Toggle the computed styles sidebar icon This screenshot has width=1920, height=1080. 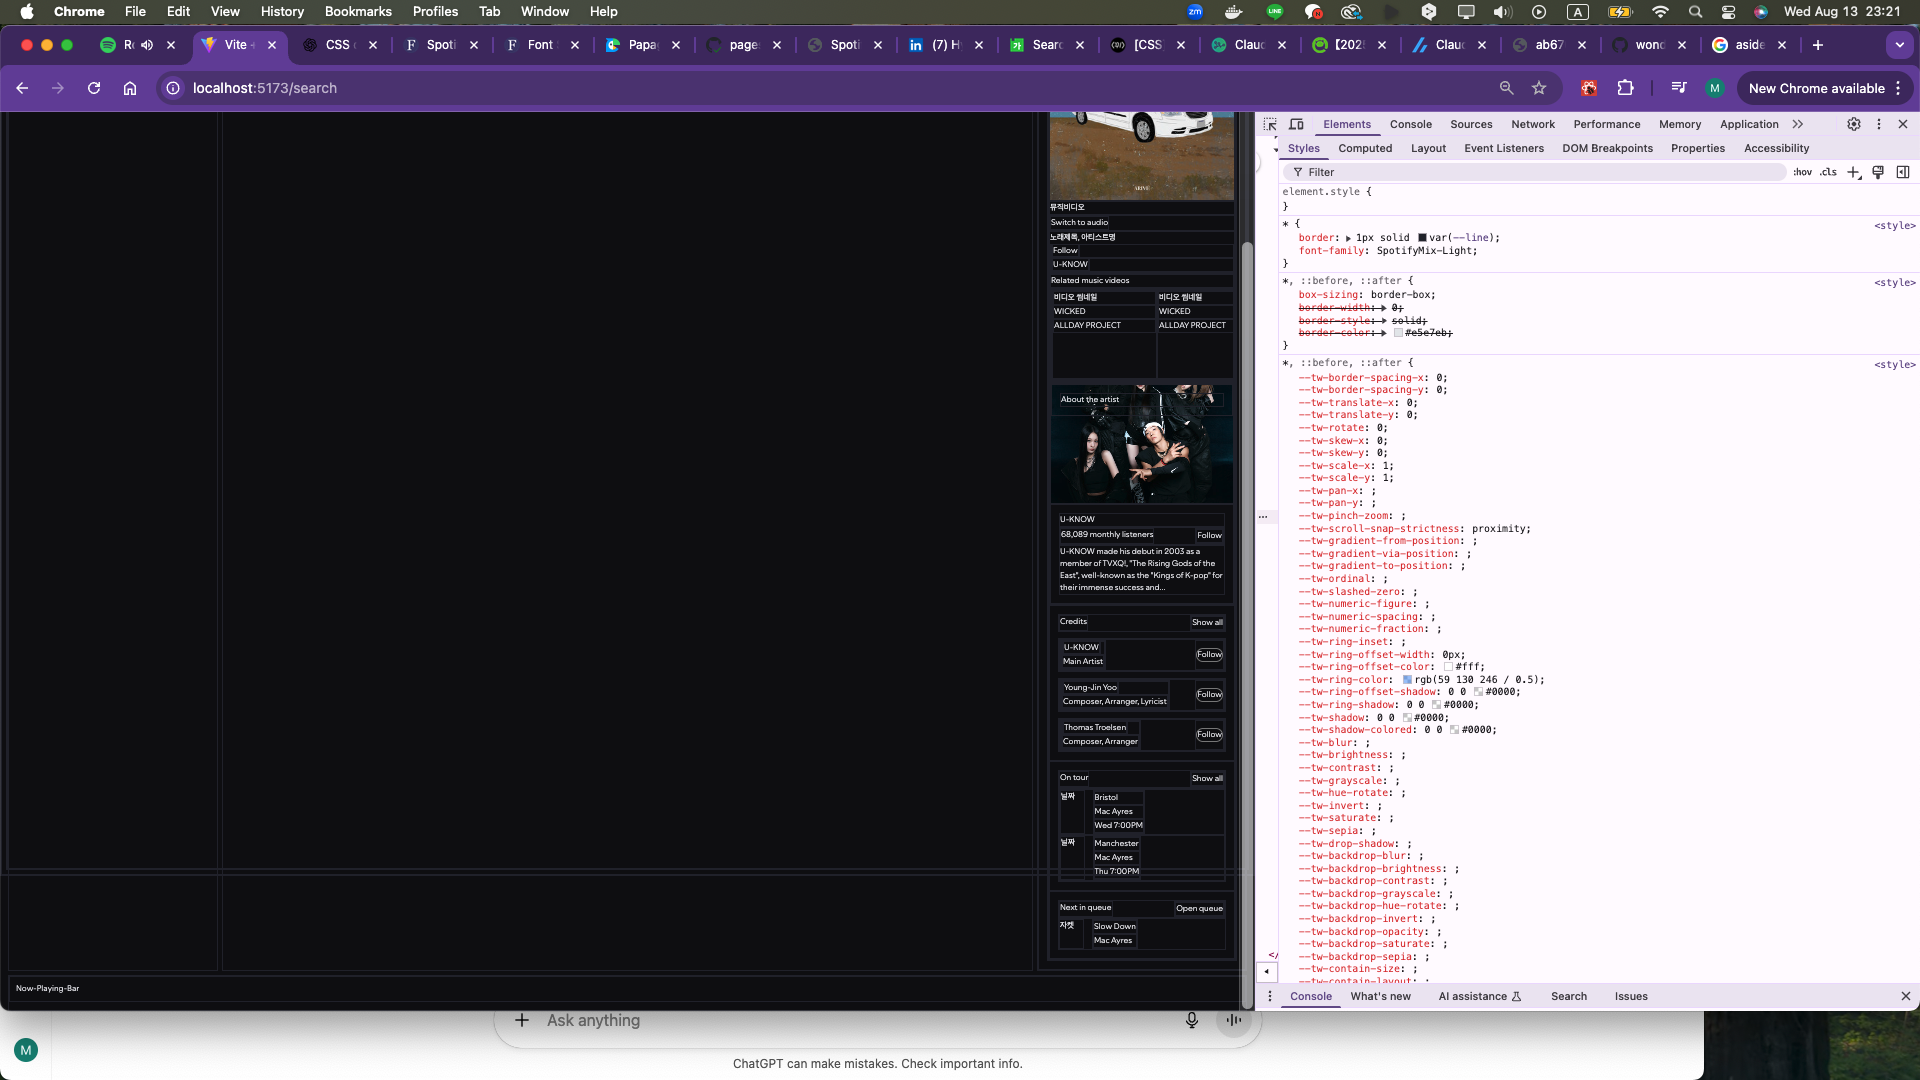tap(1903, 172)
